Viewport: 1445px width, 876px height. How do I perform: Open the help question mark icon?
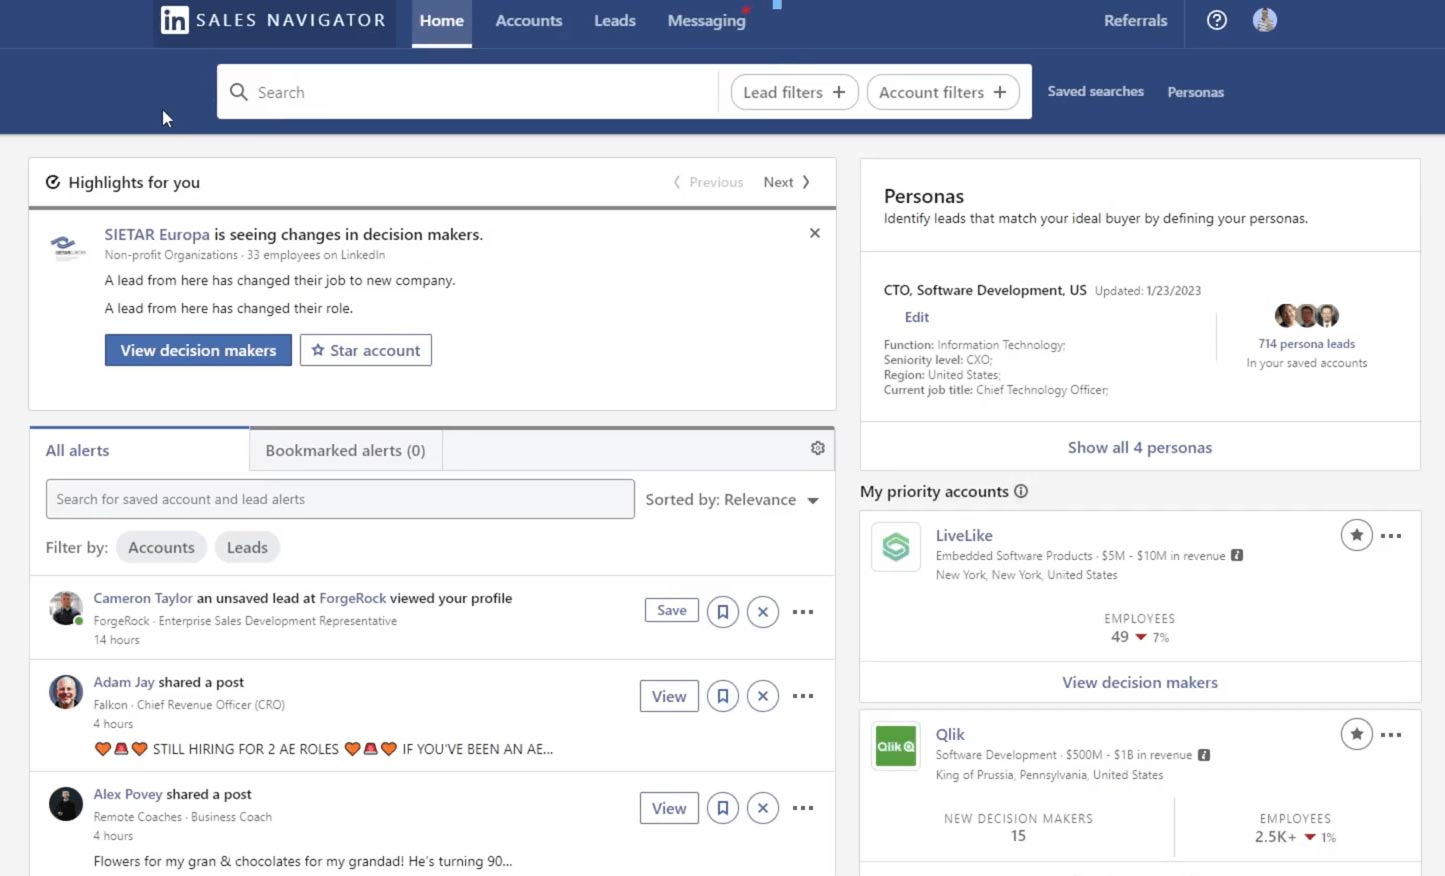coord(1216,20)
